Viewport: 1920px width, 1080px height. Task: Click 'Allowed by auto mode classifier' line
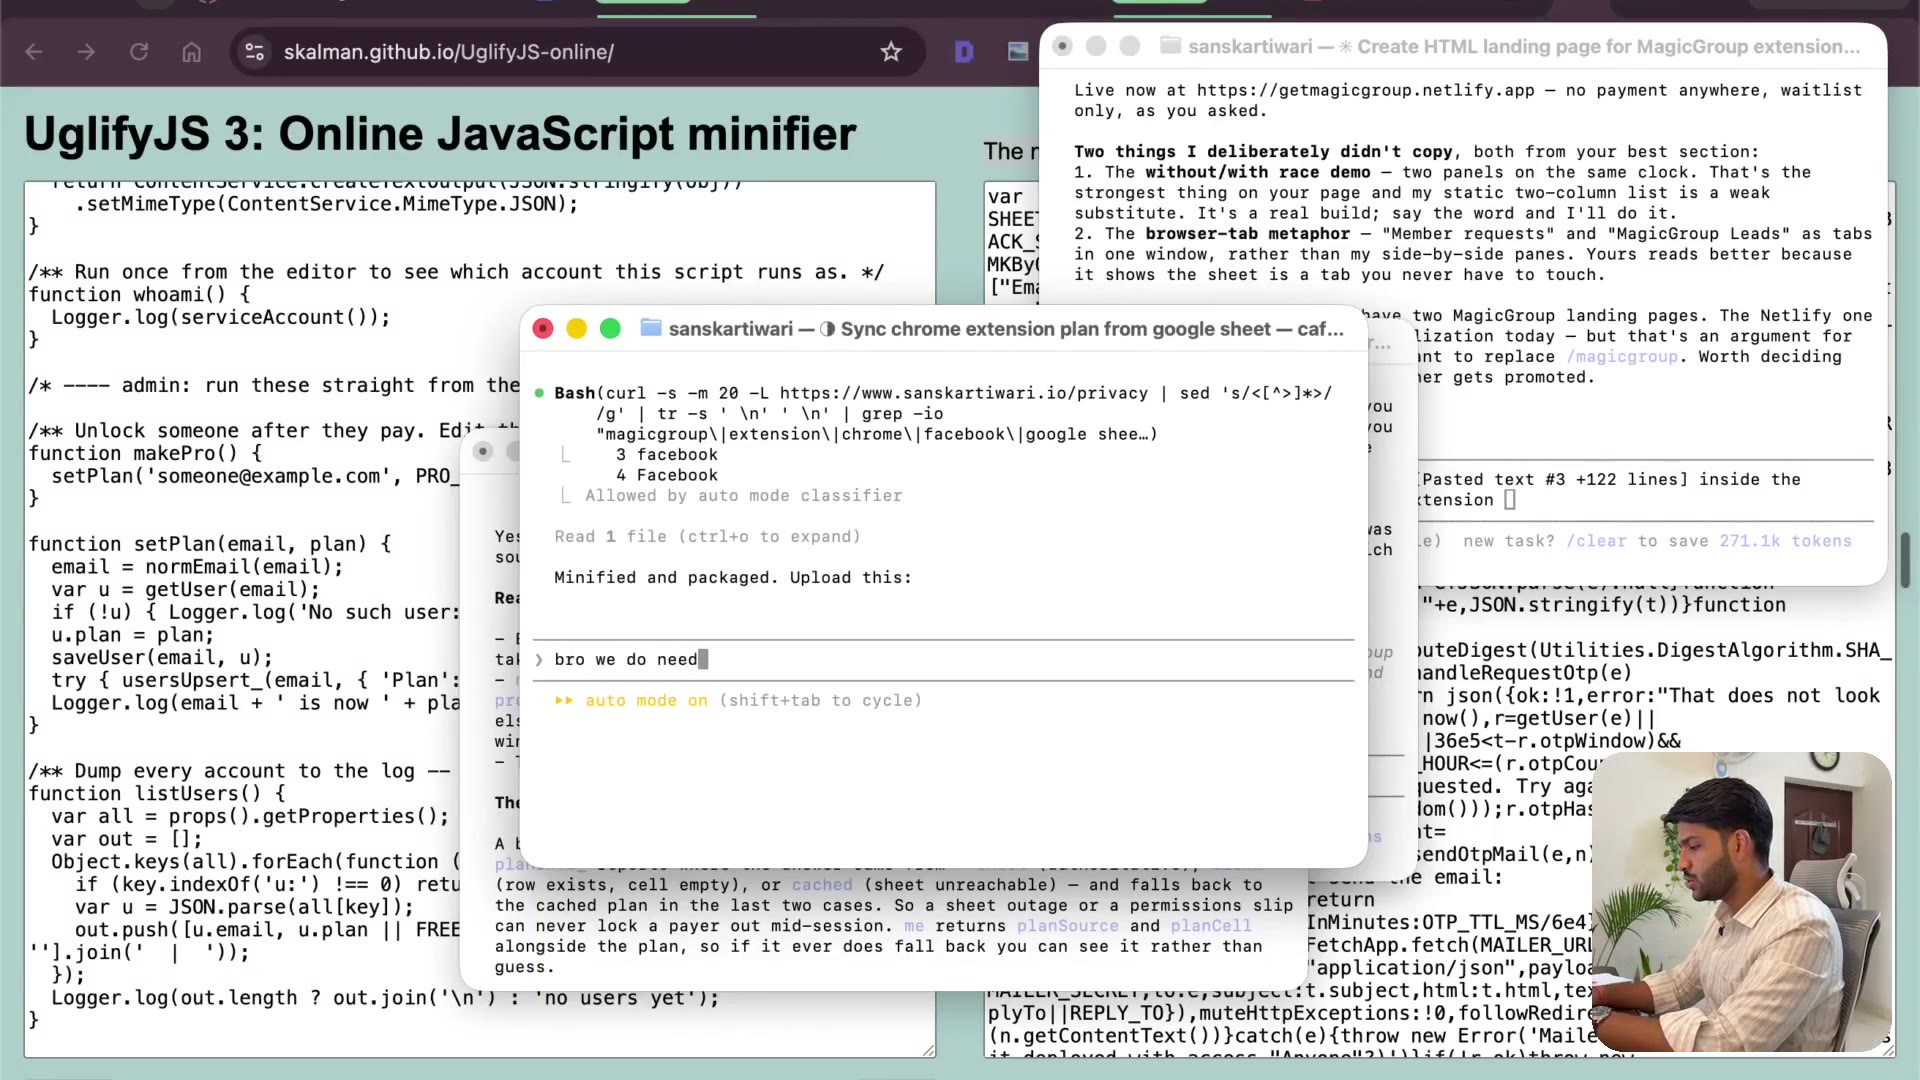[743, 496]
